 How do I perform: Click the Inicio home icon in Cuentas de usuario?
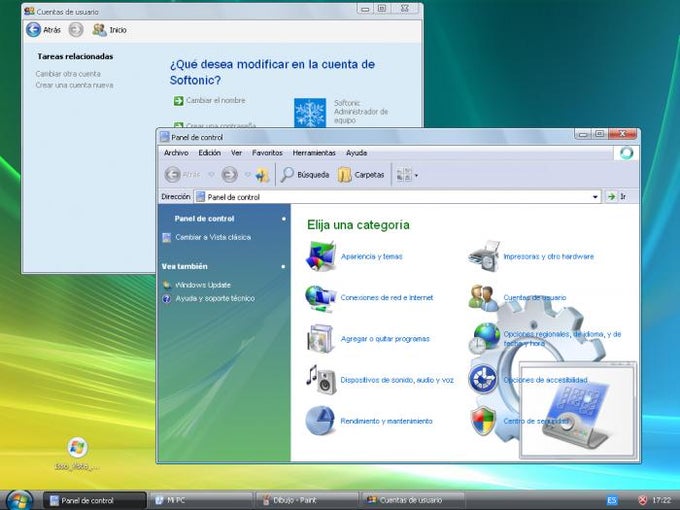pos(99,29)
